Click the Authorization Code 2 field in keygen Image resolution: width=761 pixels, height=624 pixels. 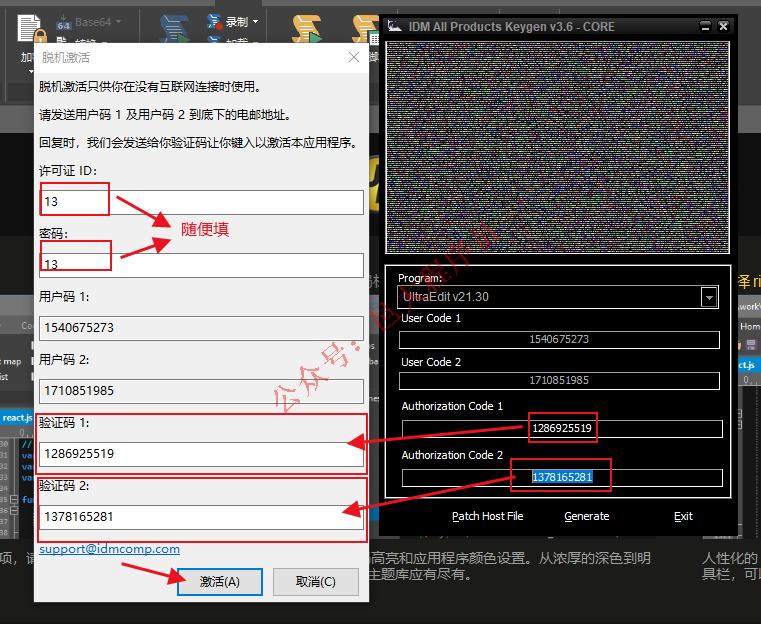coord(562,477)
